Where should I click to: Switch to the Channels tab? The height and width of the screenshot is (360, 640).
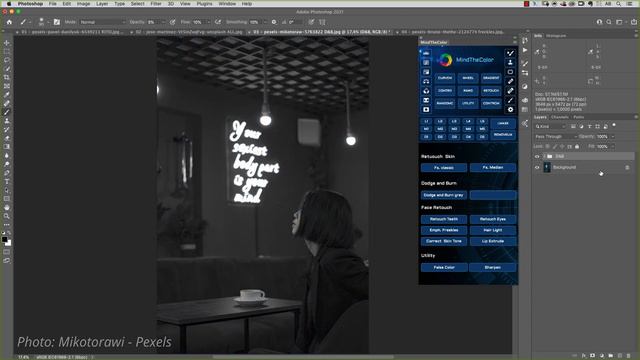(x=560, y=117)
